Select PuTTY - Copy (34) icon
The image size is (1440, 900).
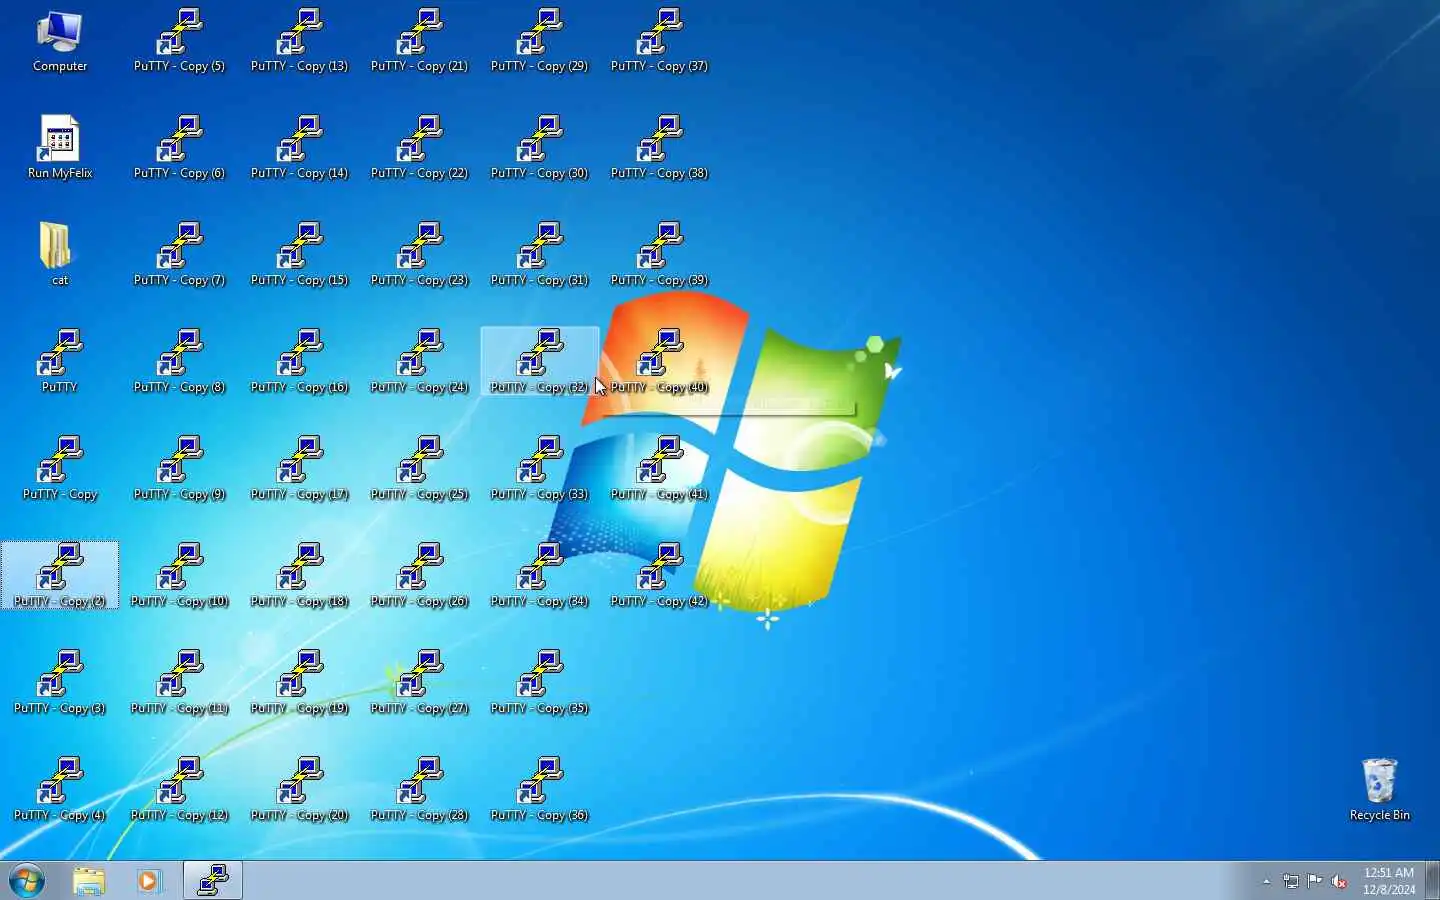tap(540, 576)
